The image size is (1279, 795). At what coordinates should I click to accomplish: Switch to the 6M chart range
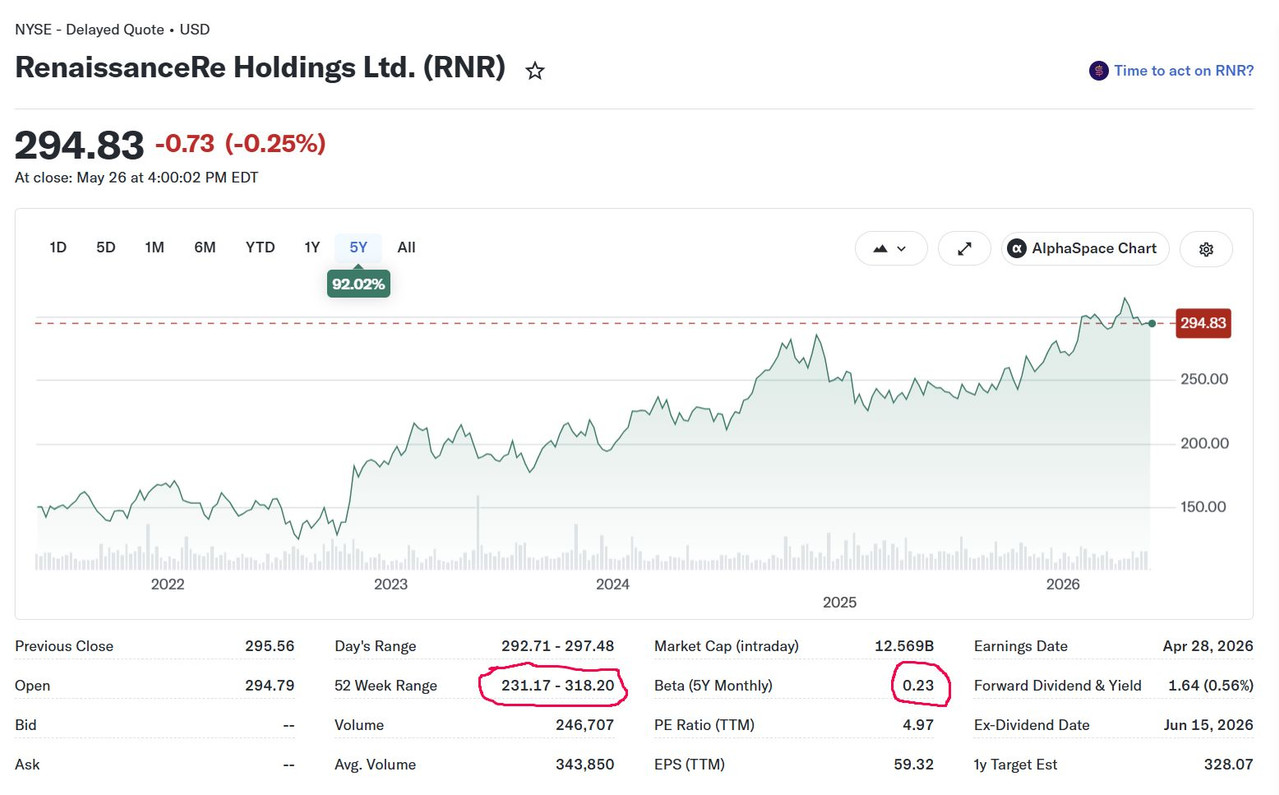pyautogui.click(x=205, y=247)
